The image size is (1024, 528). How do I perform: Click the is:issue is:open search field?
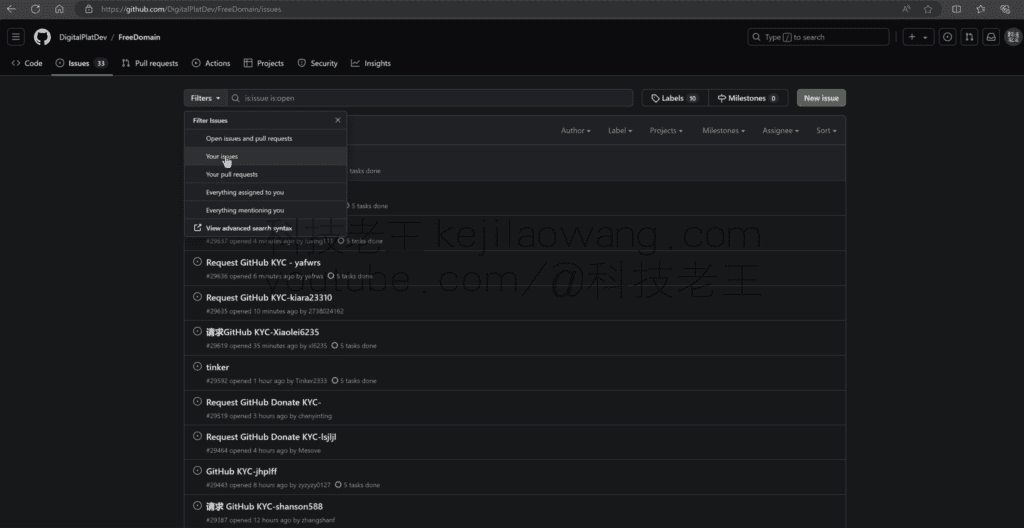430,98
